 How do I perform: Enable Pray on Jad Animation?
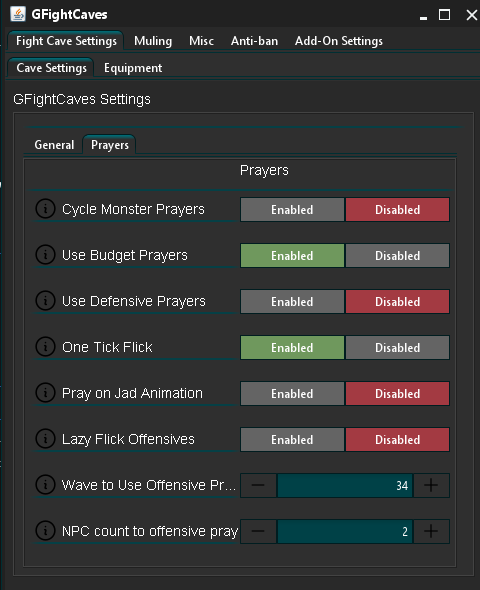pyautogui.click(x=292, y=394)
